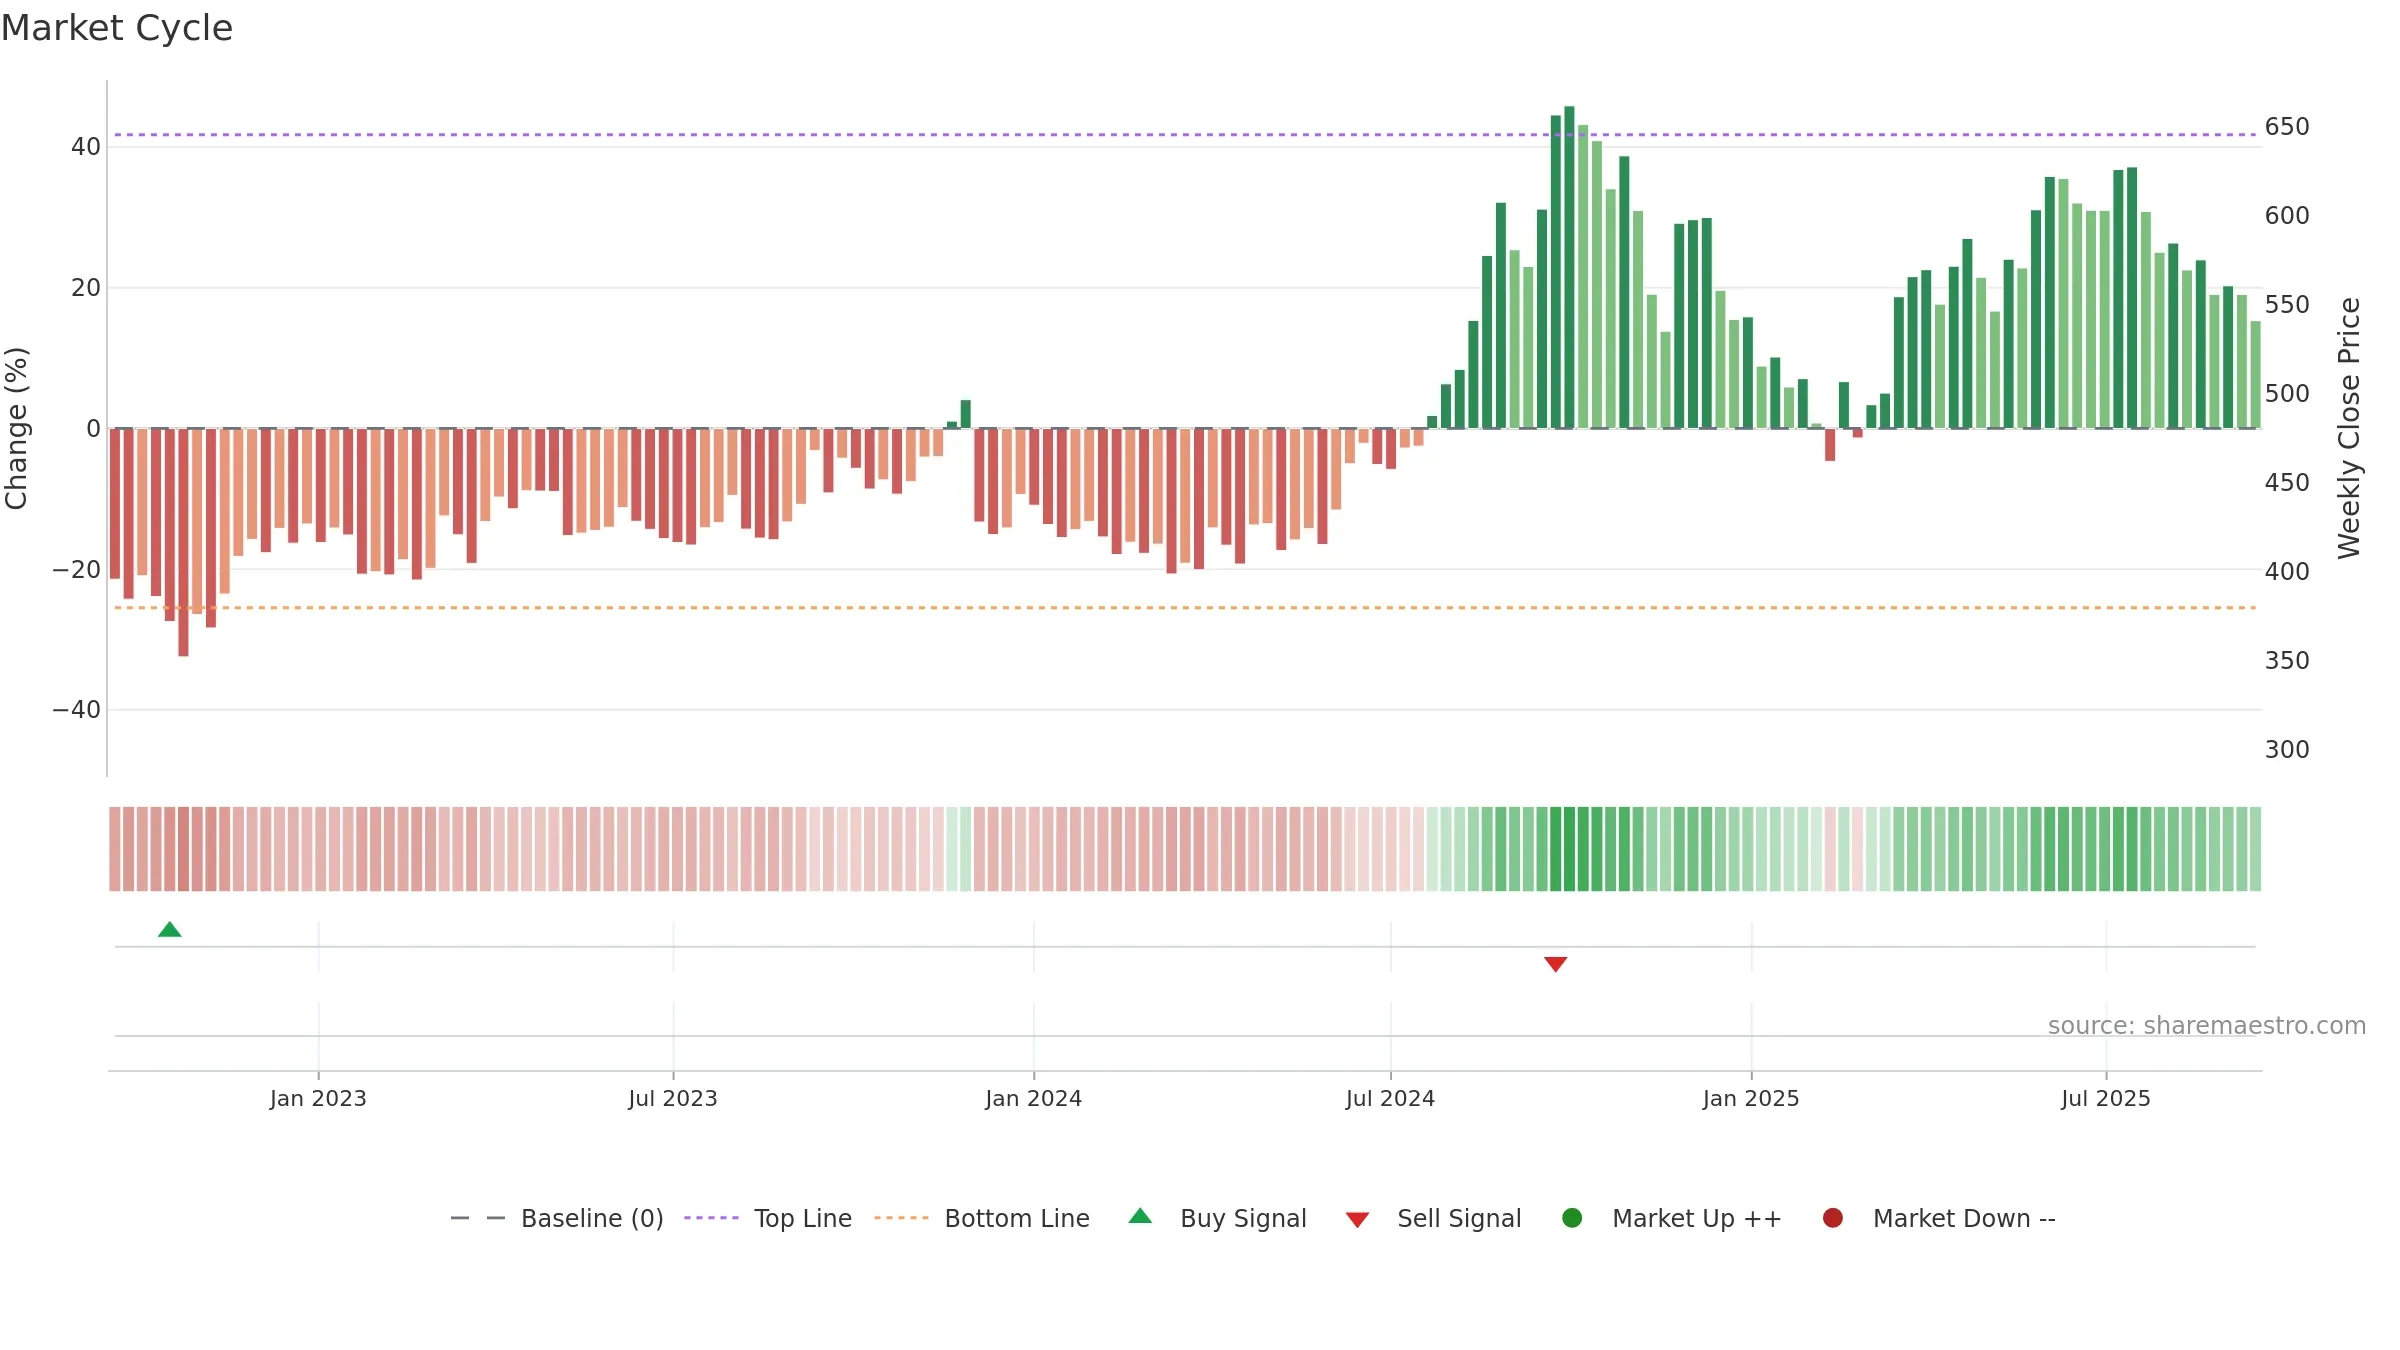Click the green circle Market Up icon
The width and height of the screenshot is (2400, 1350).
point(1572,1218)
